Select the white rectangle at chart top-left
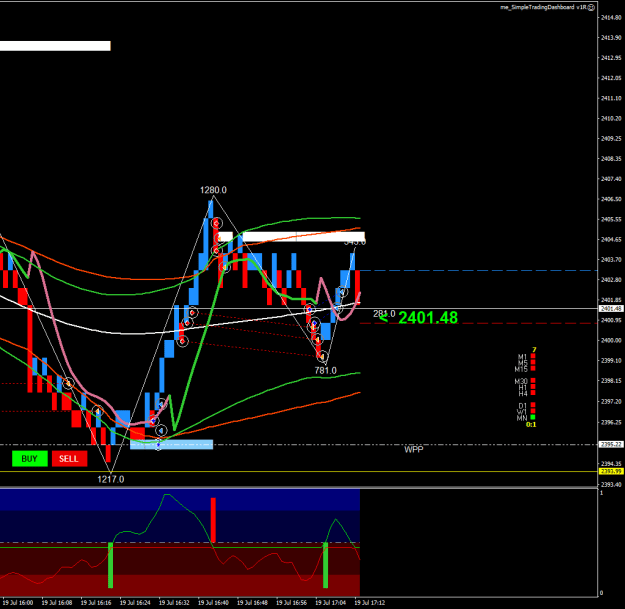This screenshot has width=625, height=609. coord(55,46)
